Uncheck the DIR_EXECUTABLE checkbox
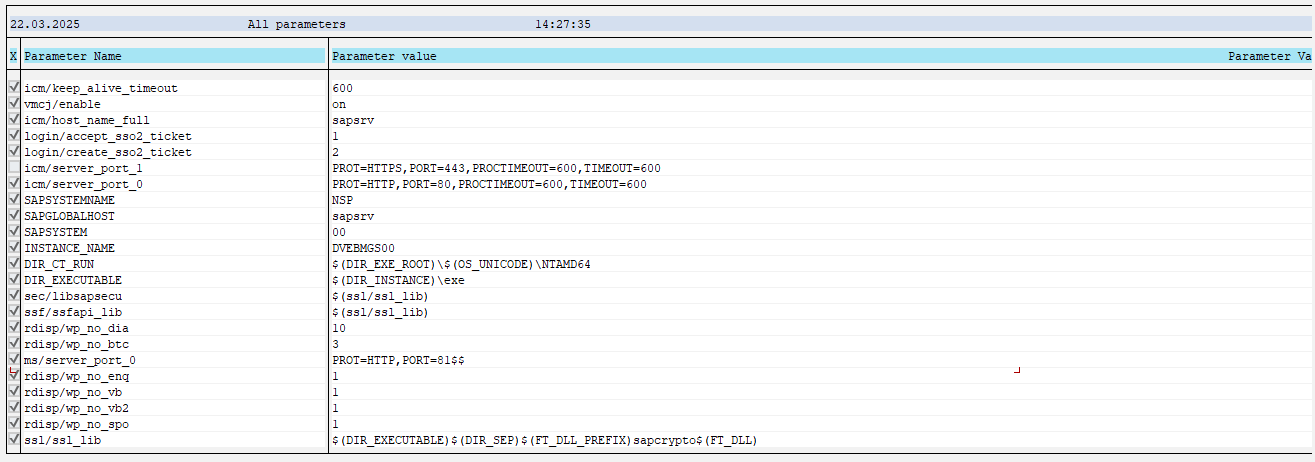This screenshot has height=462, width=1315. pos(14,280)
